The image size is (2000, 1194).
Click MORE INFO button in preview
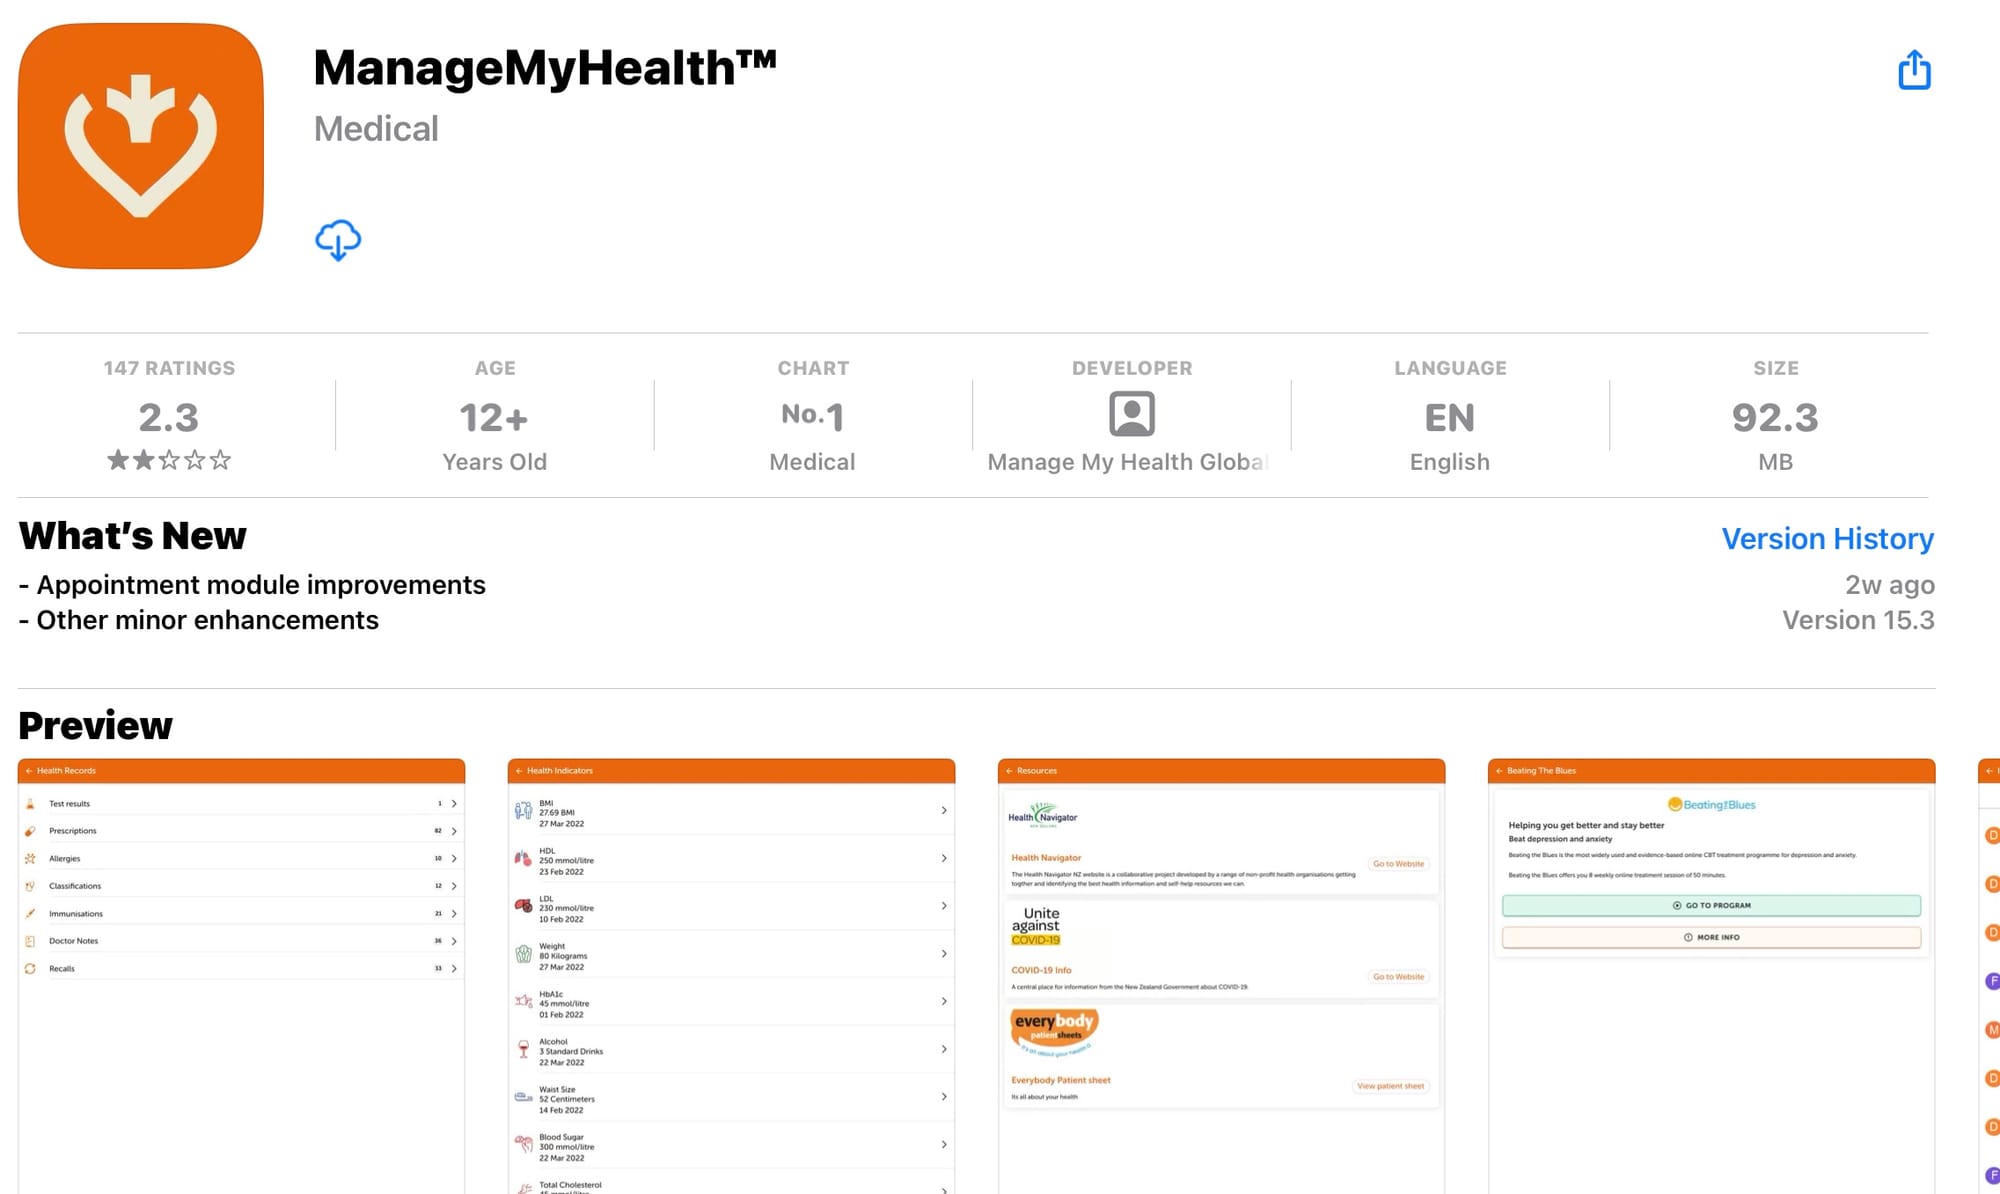click(1711, 937)
